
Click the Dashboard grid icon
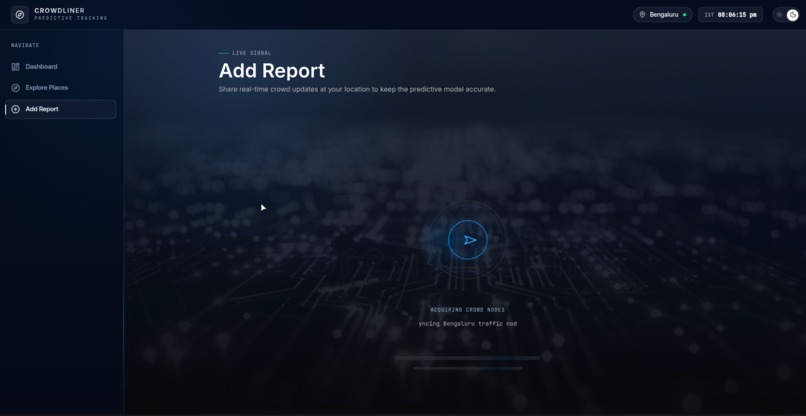pos(15,67)
